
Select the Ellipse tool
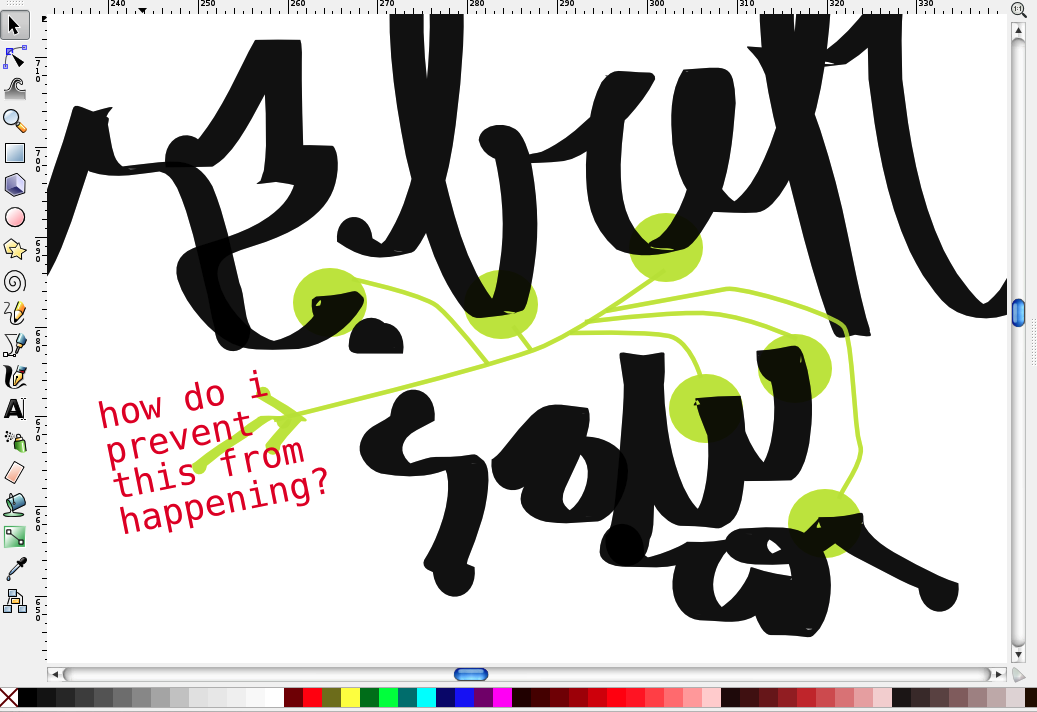(14, 216)
